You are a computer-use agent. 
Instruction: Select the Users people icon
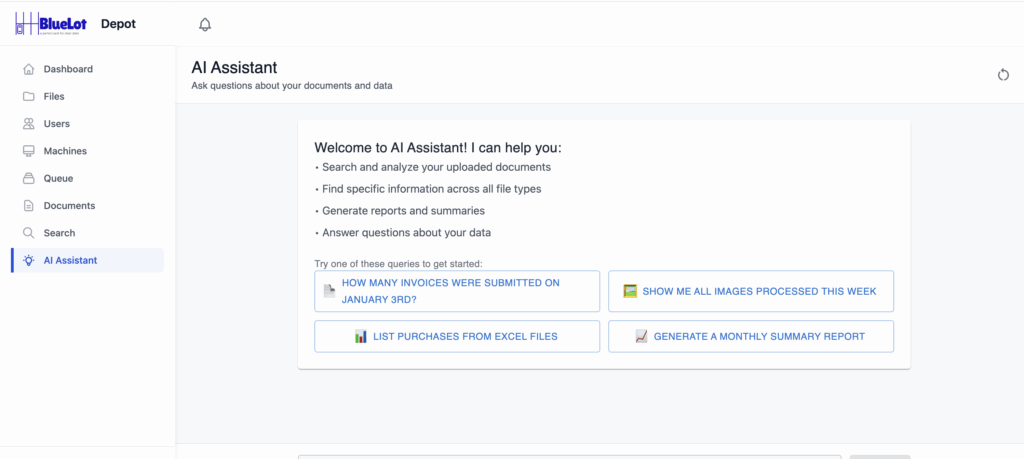click(29, 124)
